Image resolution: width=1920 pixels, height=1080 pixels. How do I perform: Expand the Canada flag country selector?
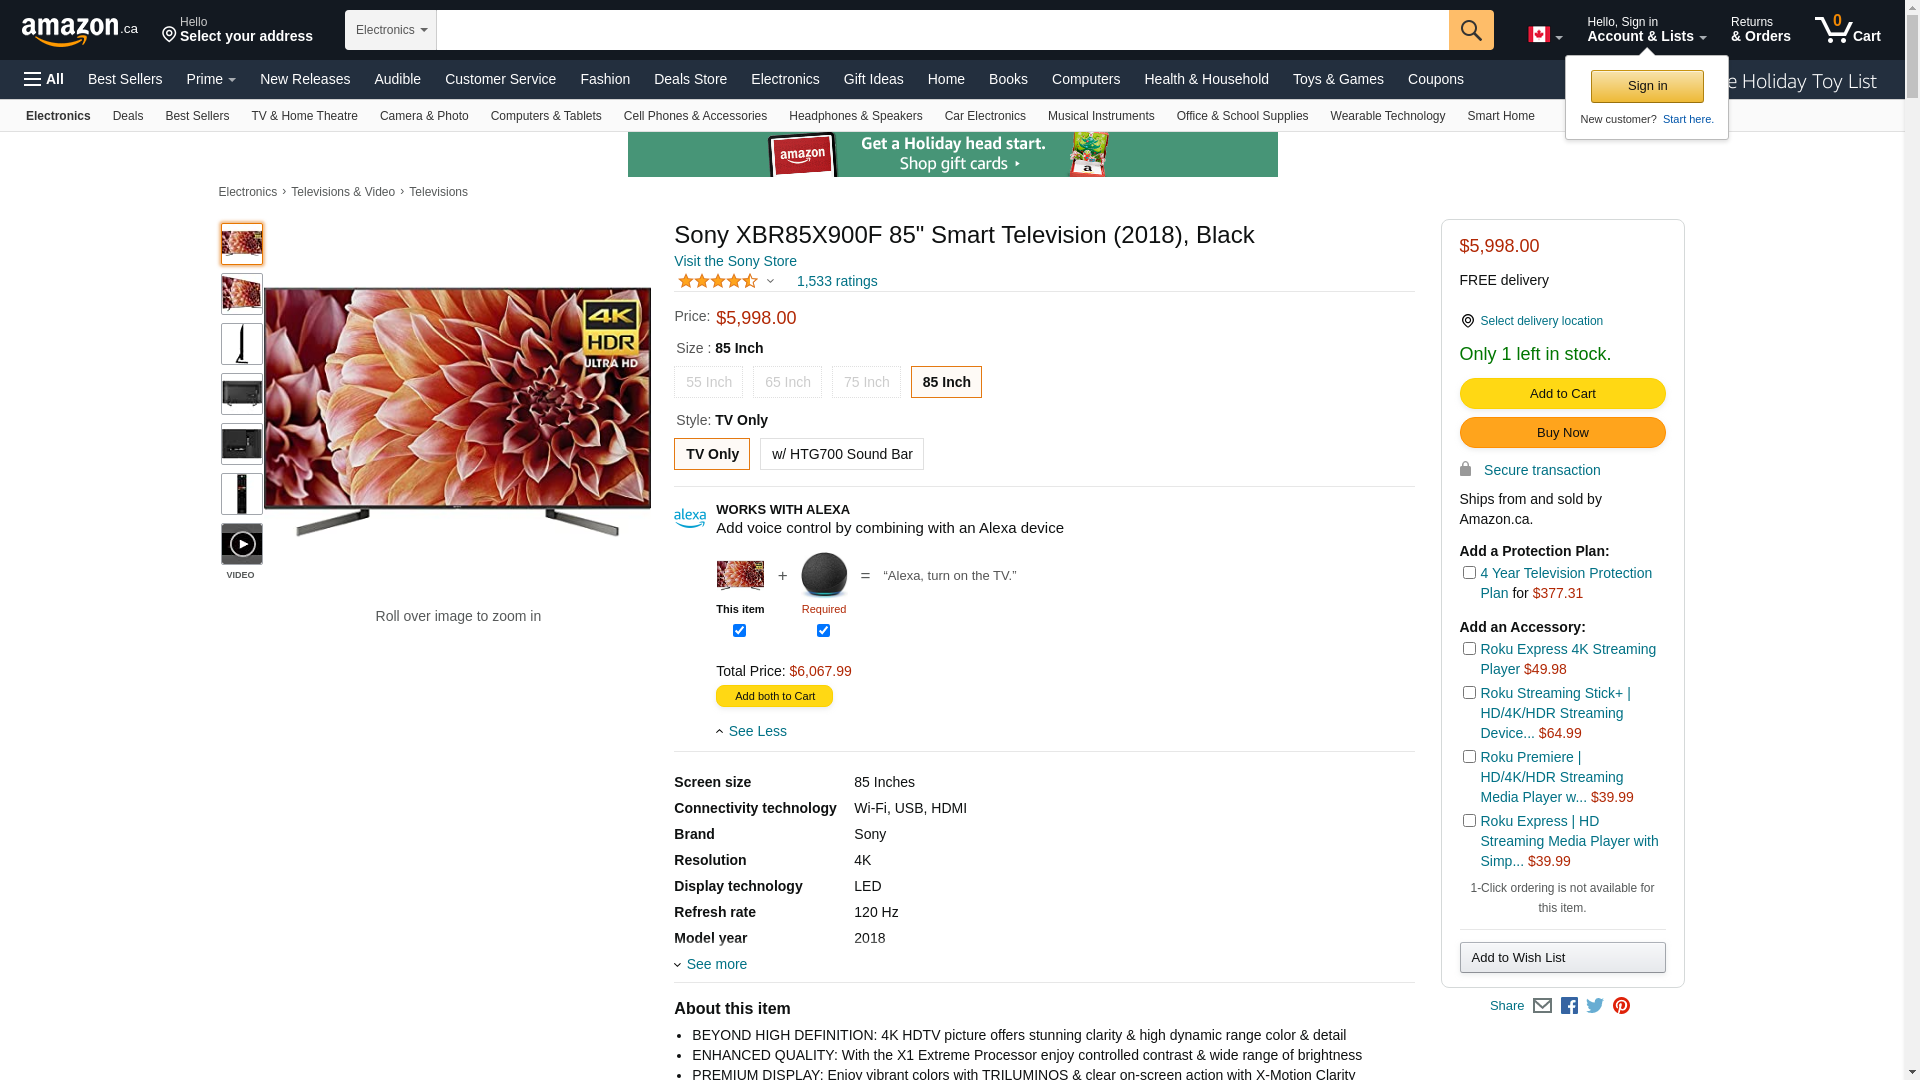tap(1544, 35)
